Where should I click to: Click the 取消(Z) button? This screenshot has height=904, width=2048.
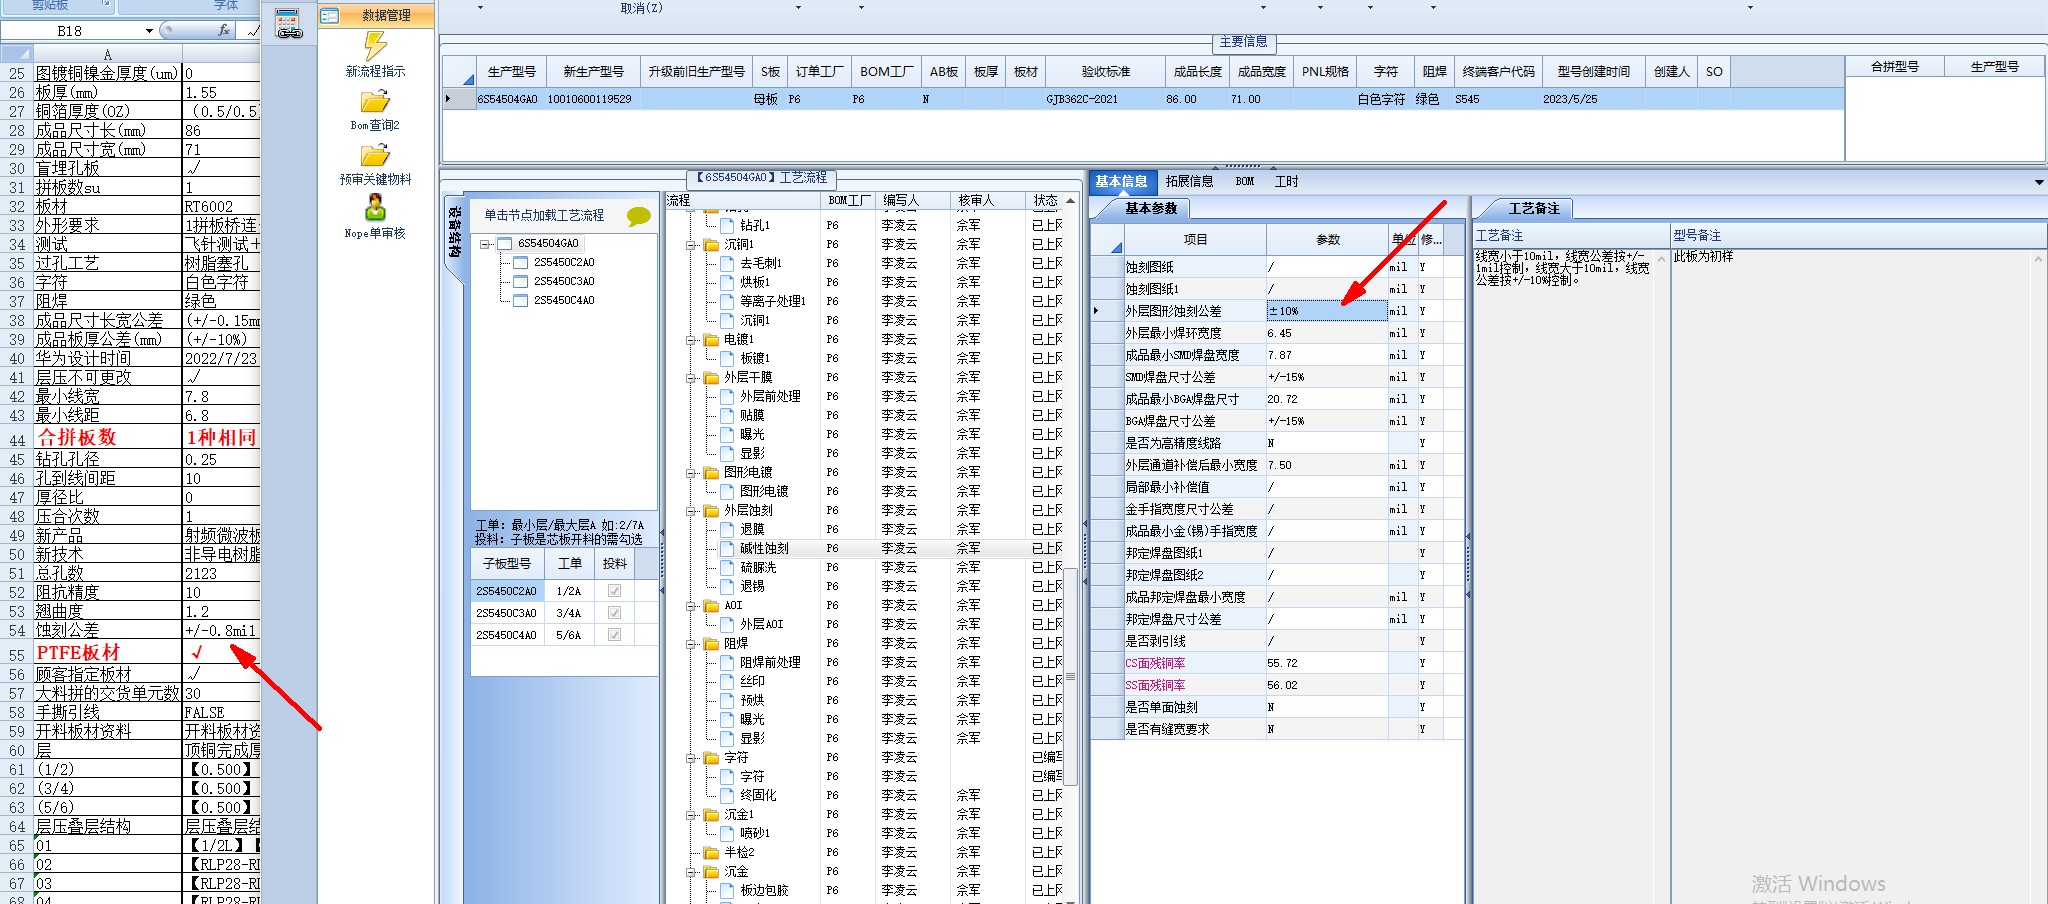tap(641, 8)
